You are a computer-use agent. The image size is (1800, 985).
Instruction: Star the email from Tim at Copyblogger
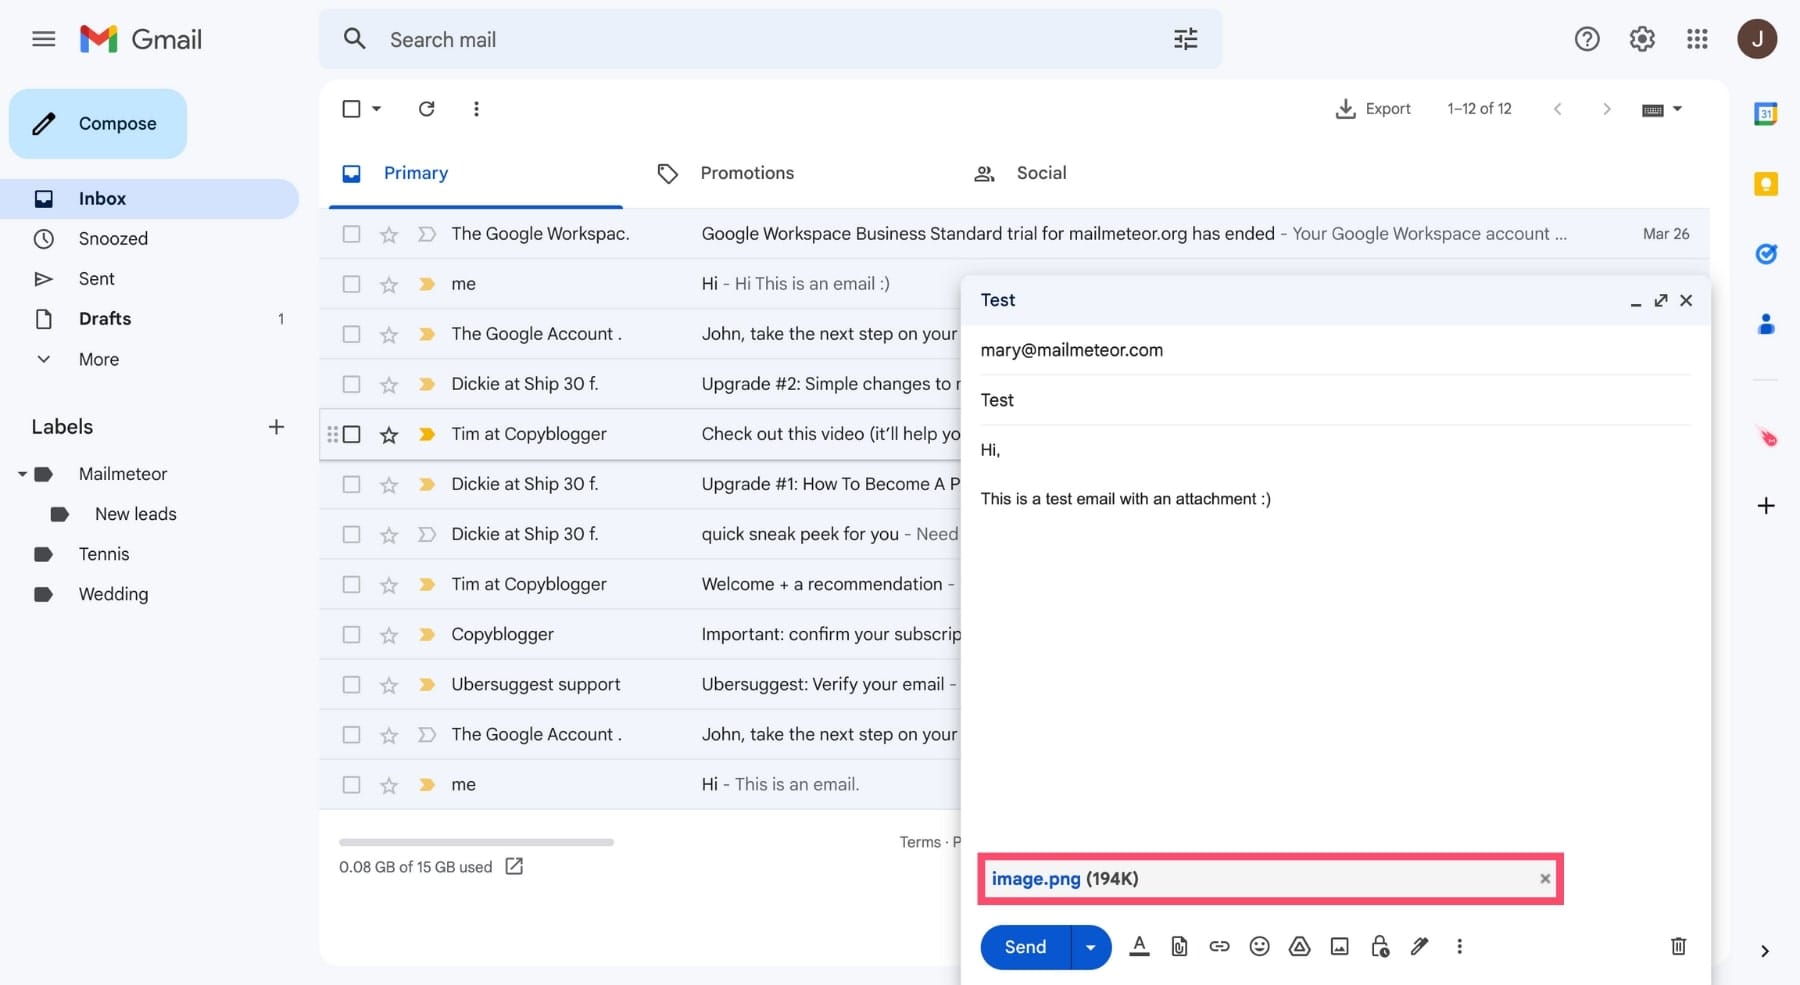388,434
